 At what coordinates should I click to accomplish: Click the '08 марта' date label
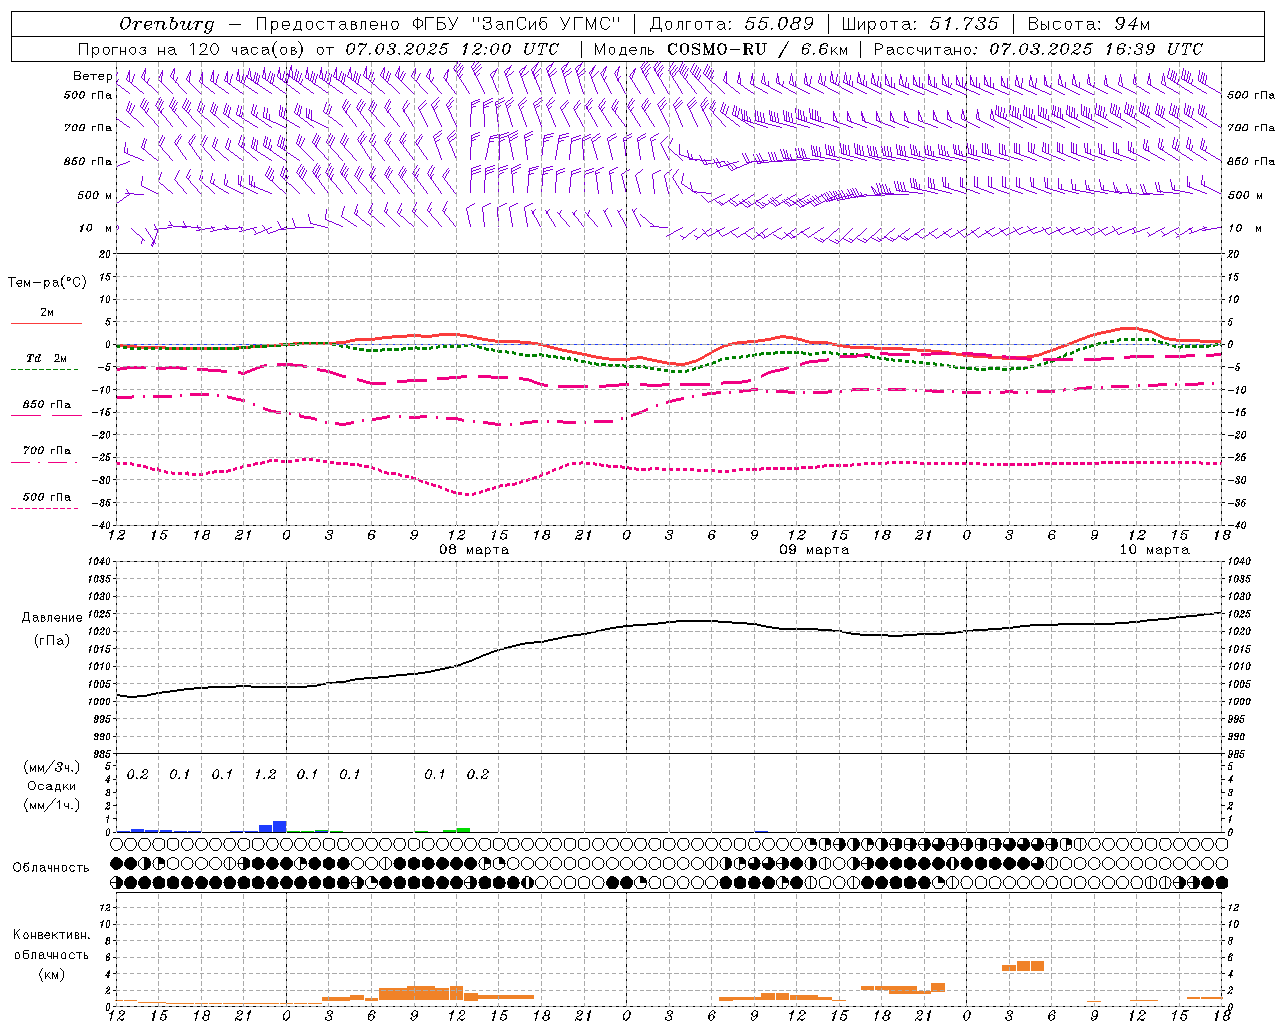click(x=474, y=550)
